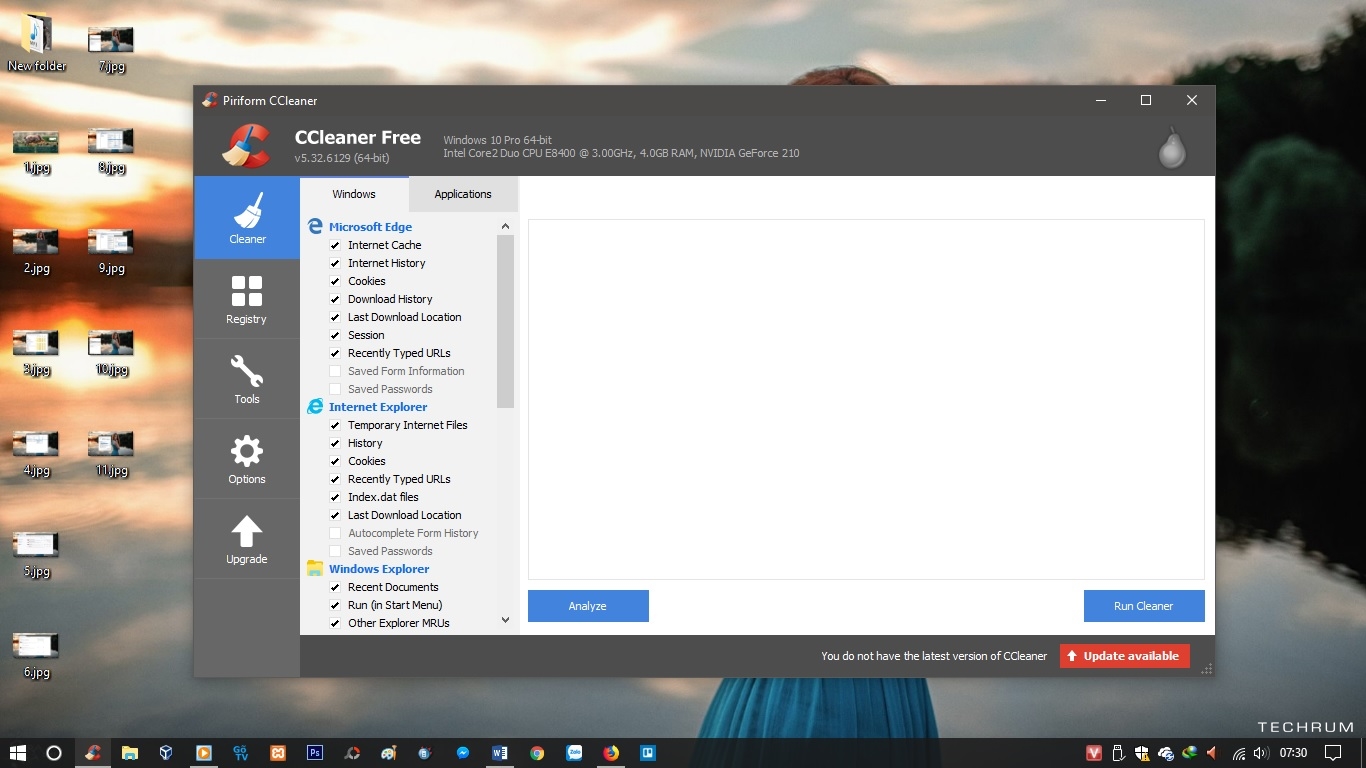The width and height of the screenshot is (1366, 768).
Task: Toggle Index.dat files checkbox
Action: 335,497
